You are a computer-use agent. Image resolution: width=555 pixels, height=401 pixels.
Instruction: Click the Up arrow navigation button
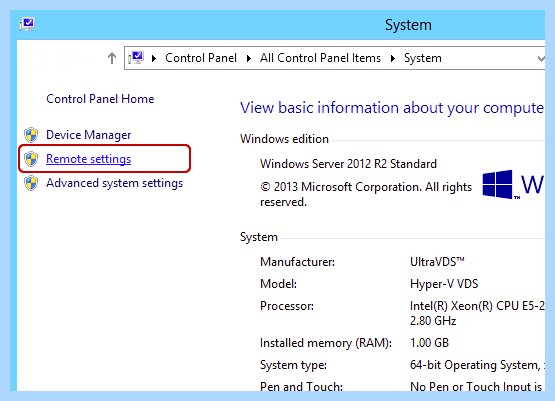[112, 58]
